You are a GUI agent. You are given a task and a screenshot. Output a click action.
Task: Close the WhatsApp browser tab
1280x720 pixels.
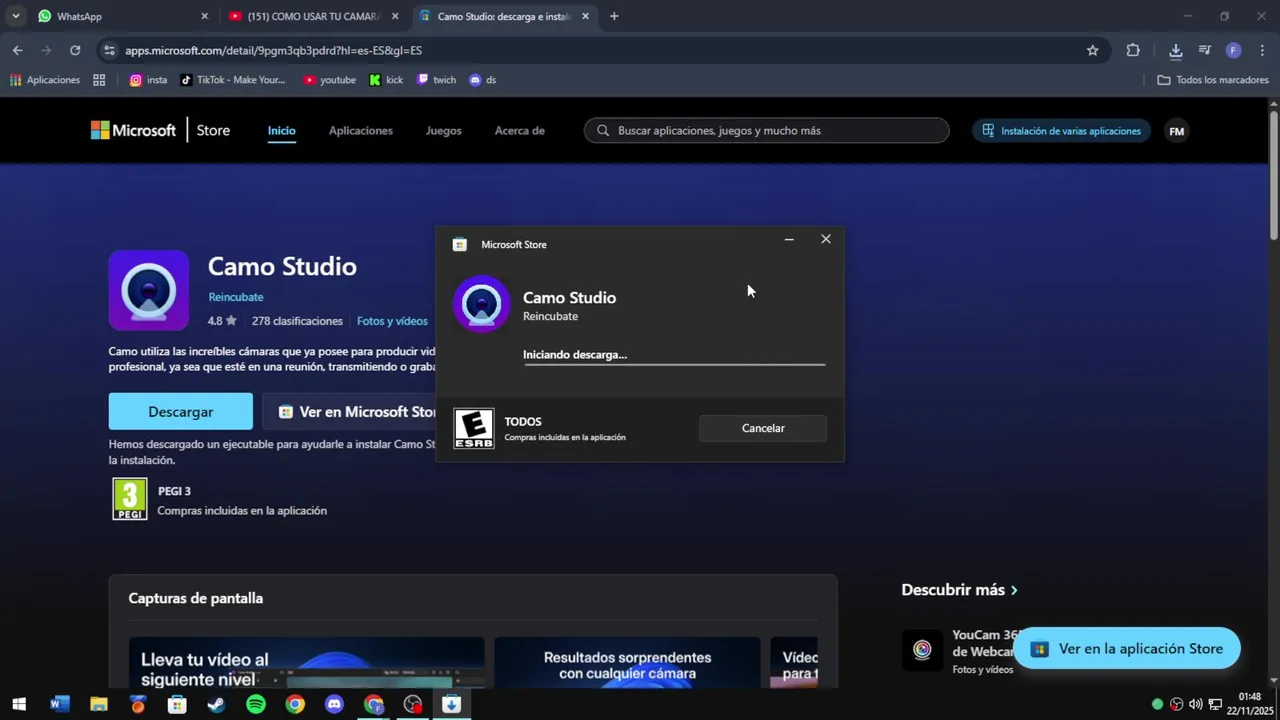pos(205,16)
